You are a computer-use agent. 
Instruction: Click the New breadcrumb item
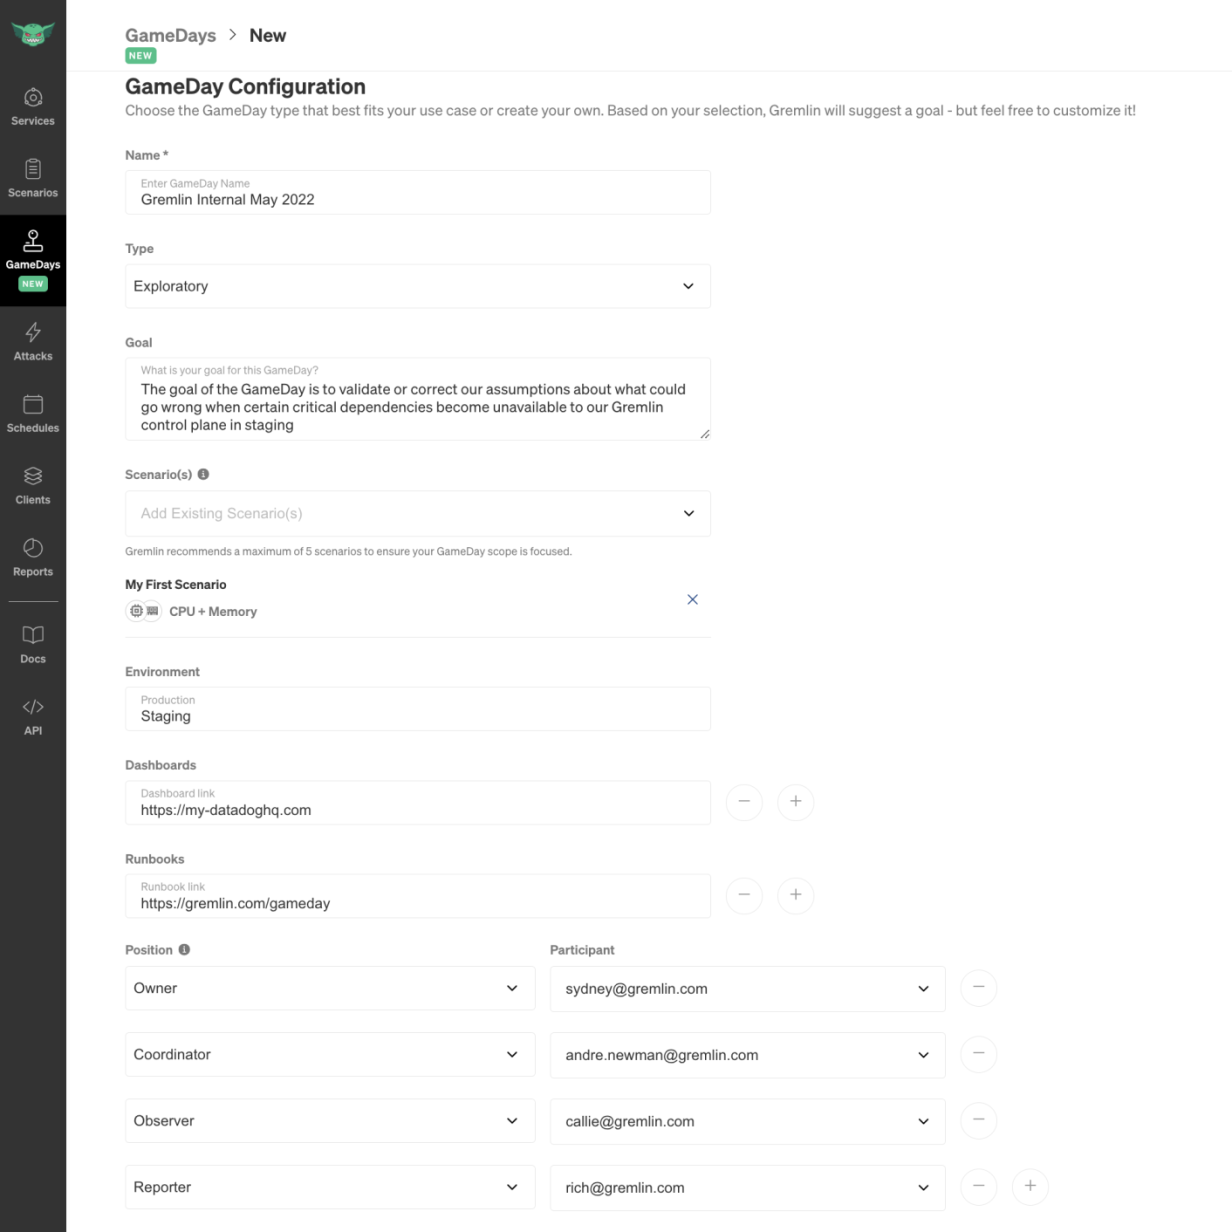267,35
